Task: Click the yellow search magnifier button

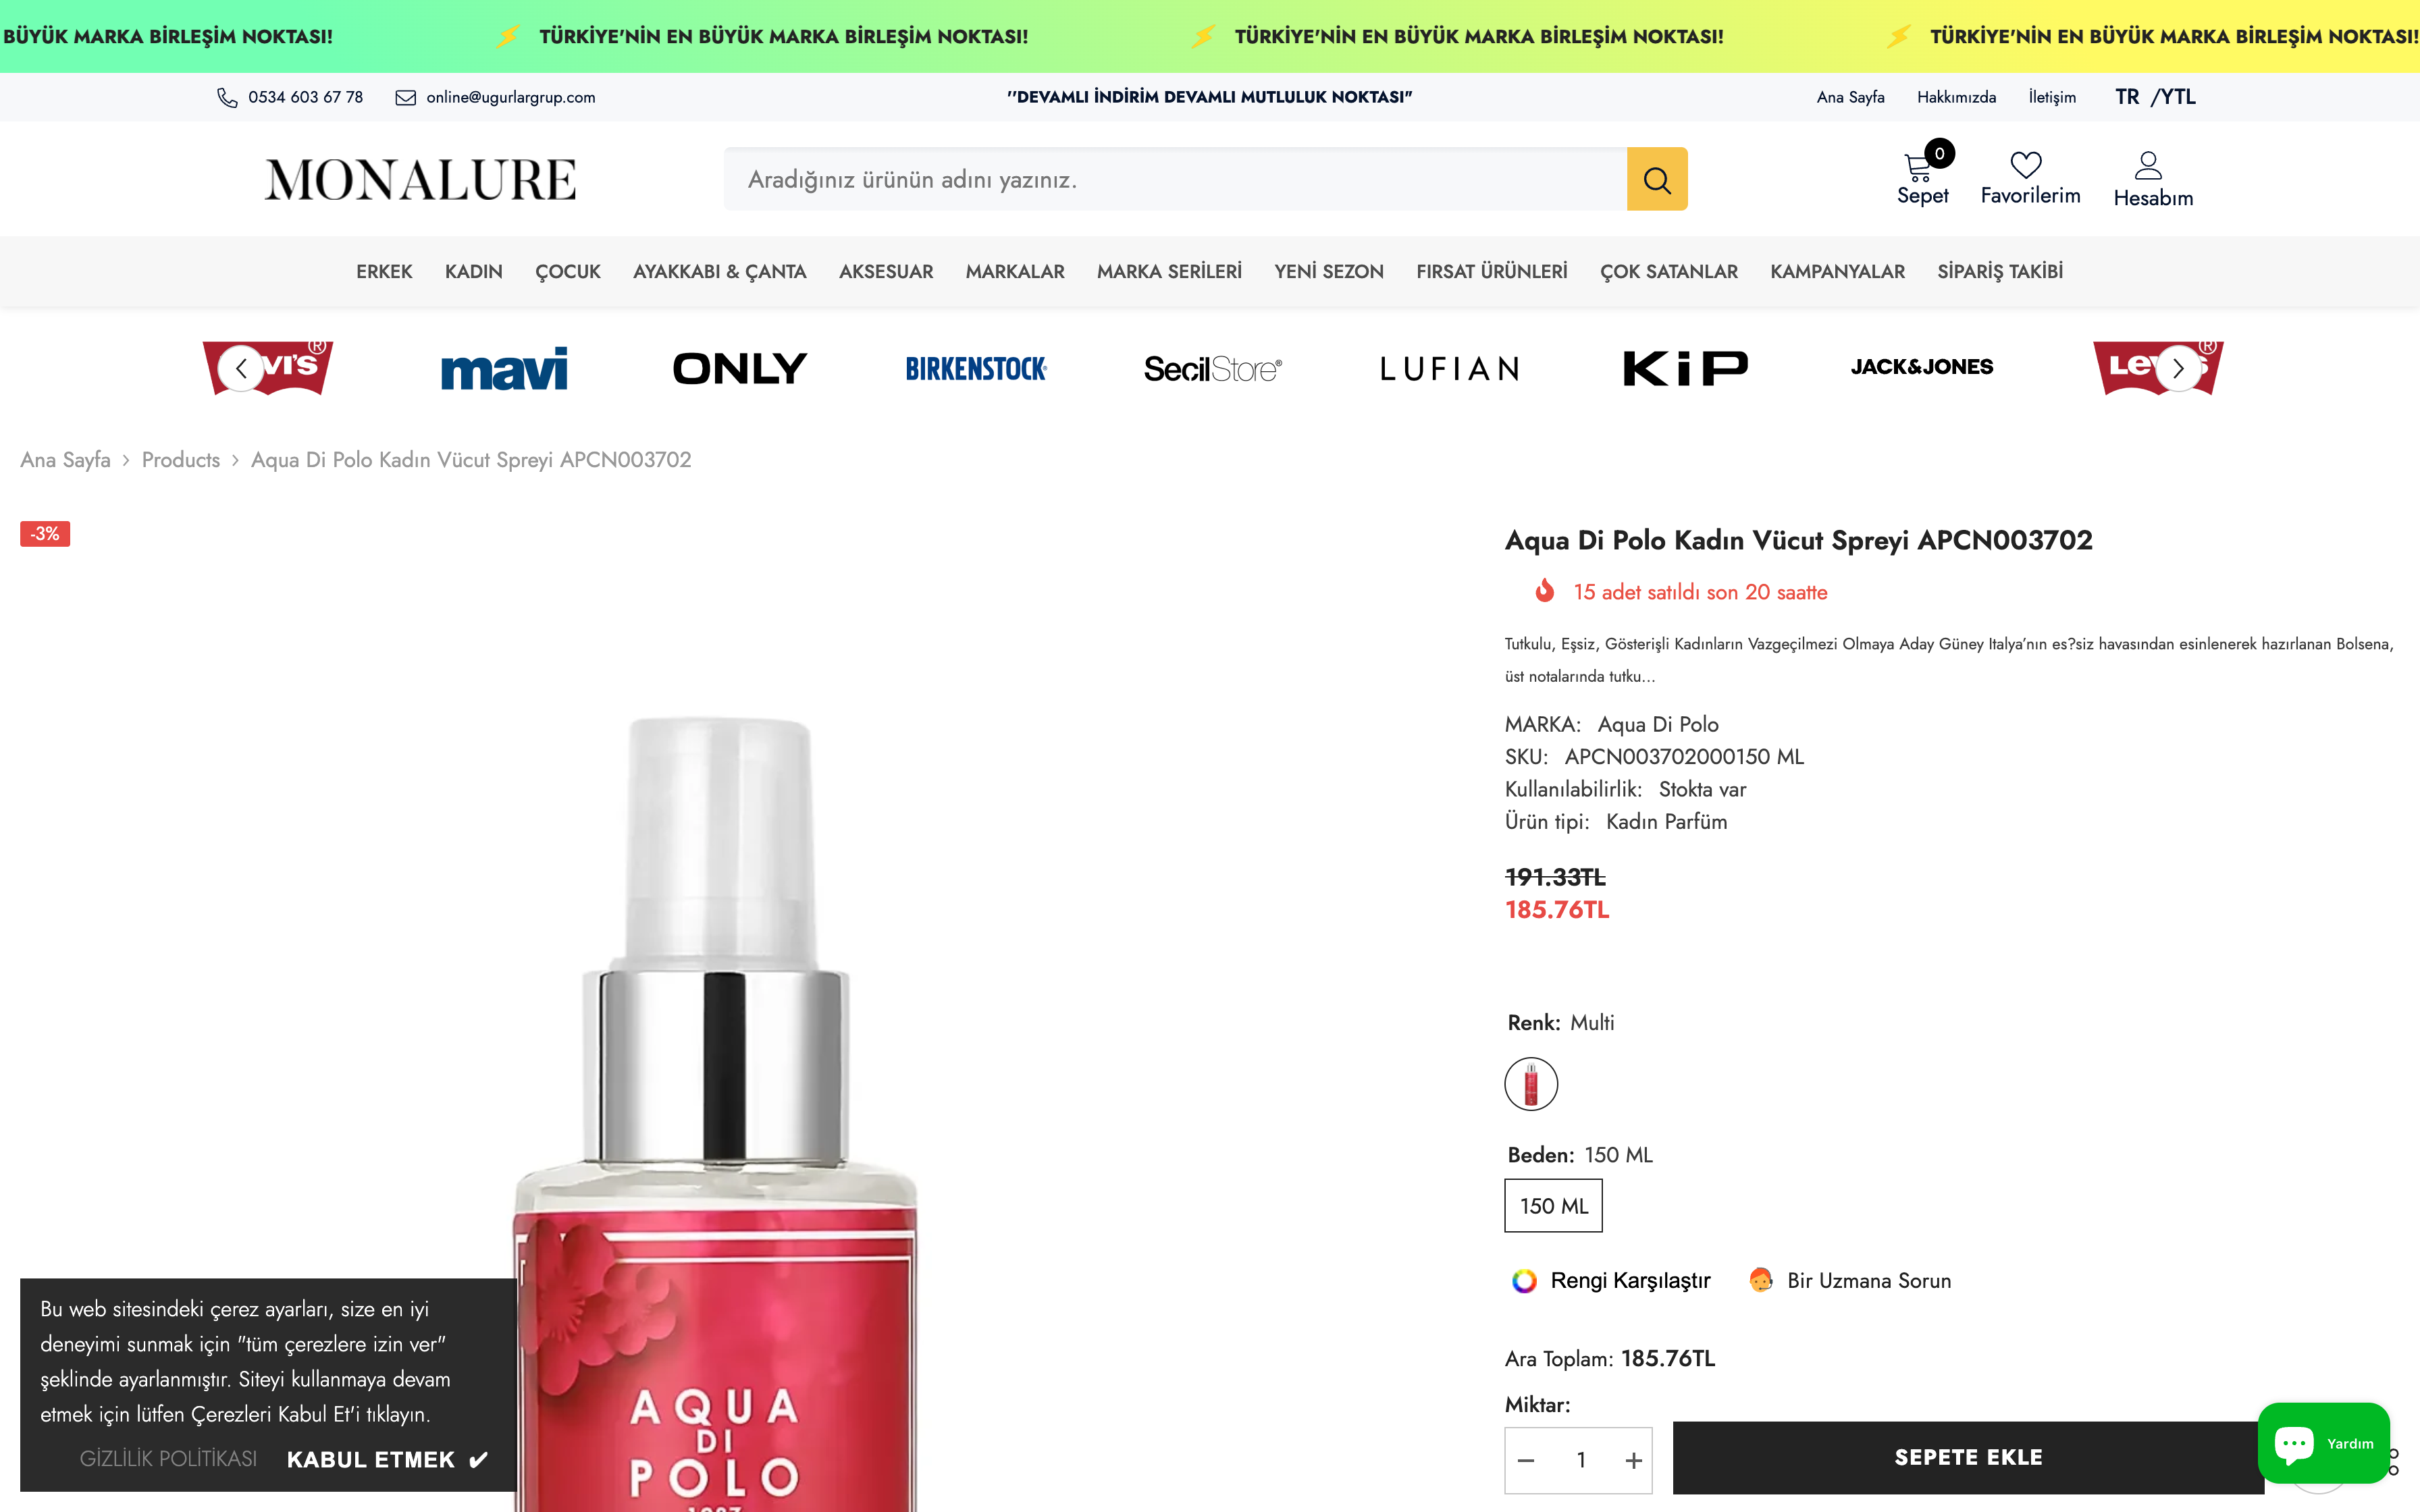Action: click(1657, 179)
